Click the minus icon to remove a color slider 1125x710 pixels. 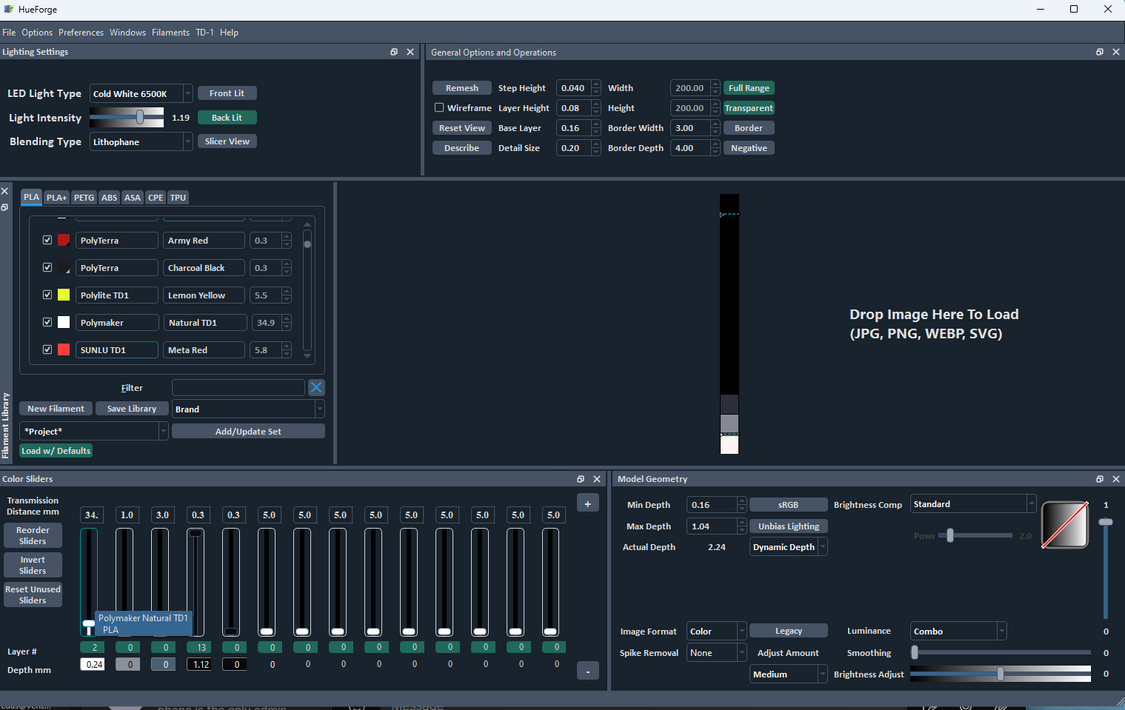588,671
